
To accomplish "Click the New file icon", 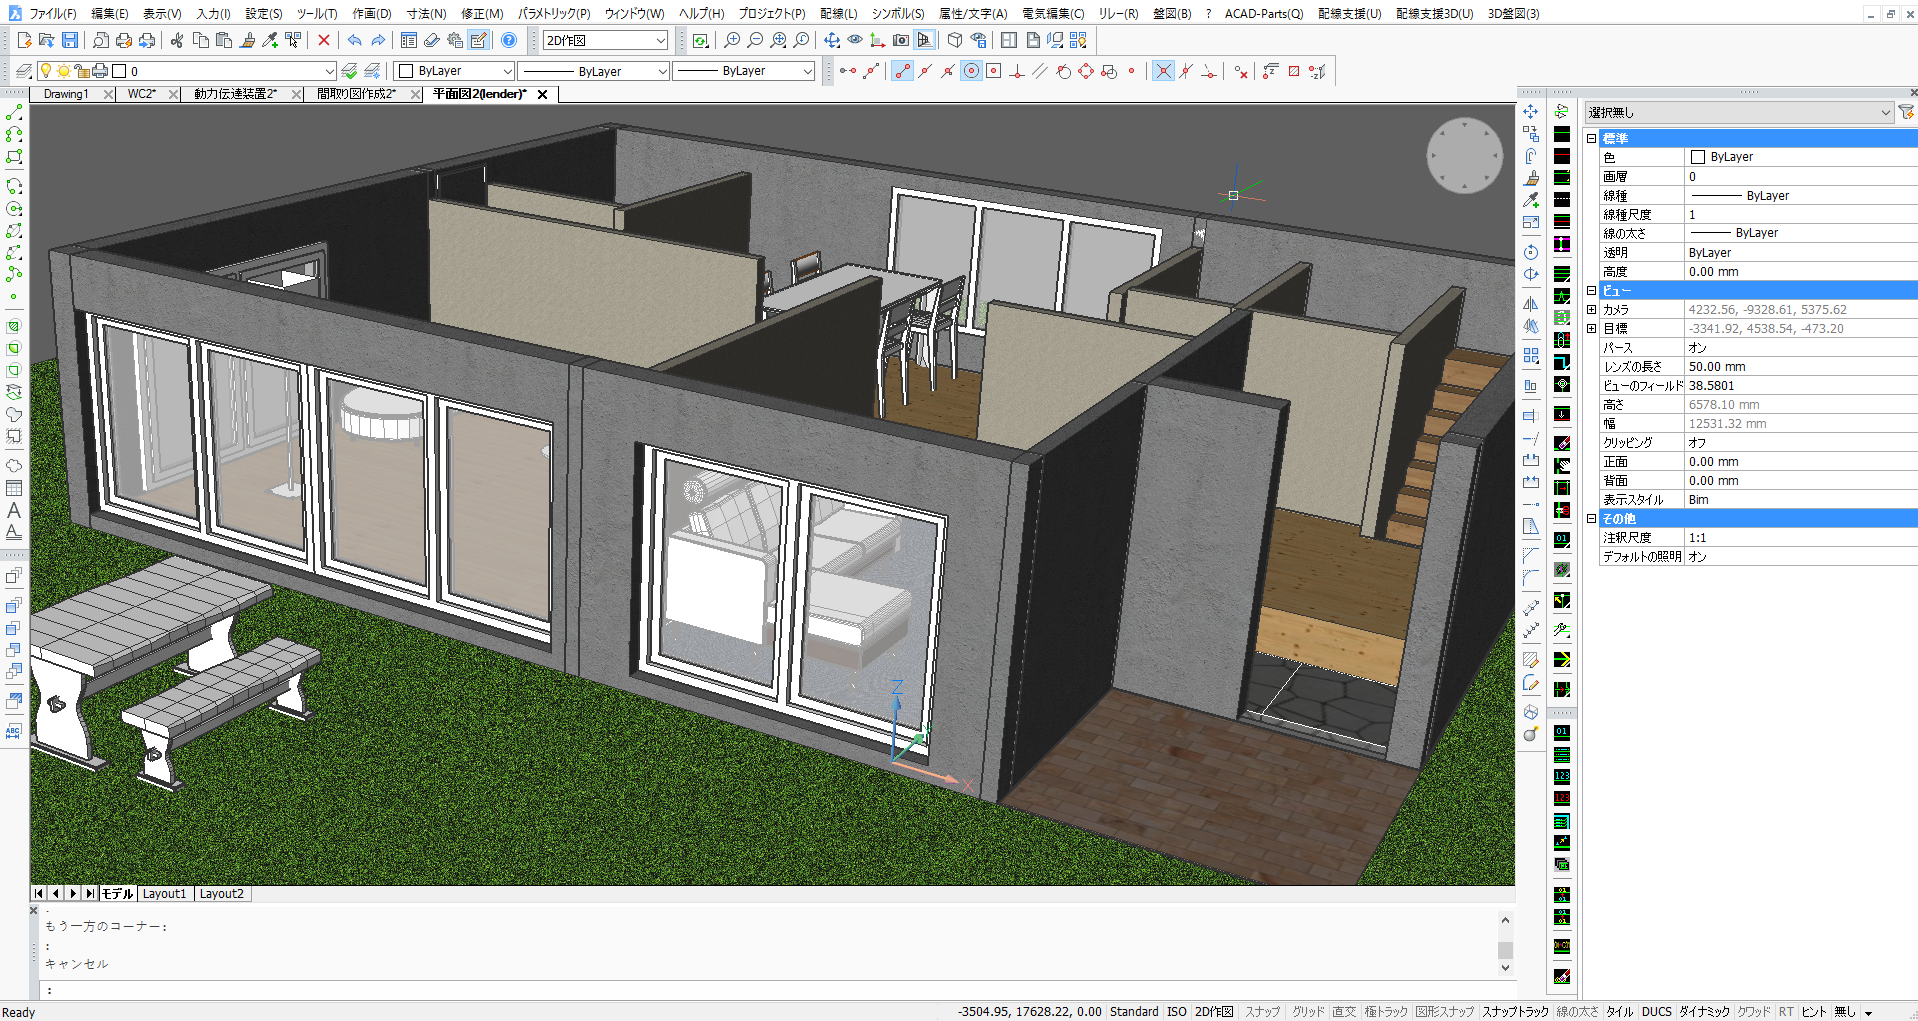I will (25, 40).
